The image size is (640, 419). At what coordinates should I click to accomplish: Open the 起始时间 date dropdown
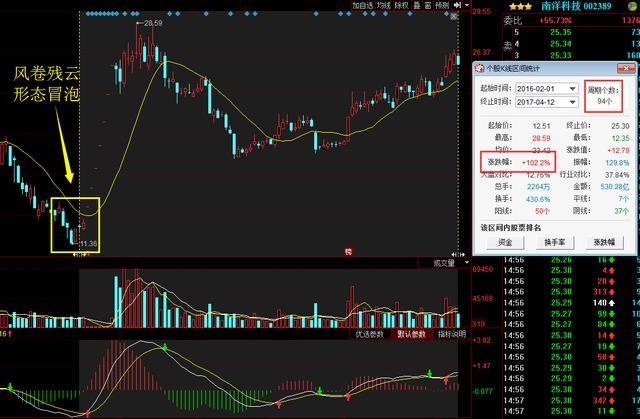click(572, 89)
